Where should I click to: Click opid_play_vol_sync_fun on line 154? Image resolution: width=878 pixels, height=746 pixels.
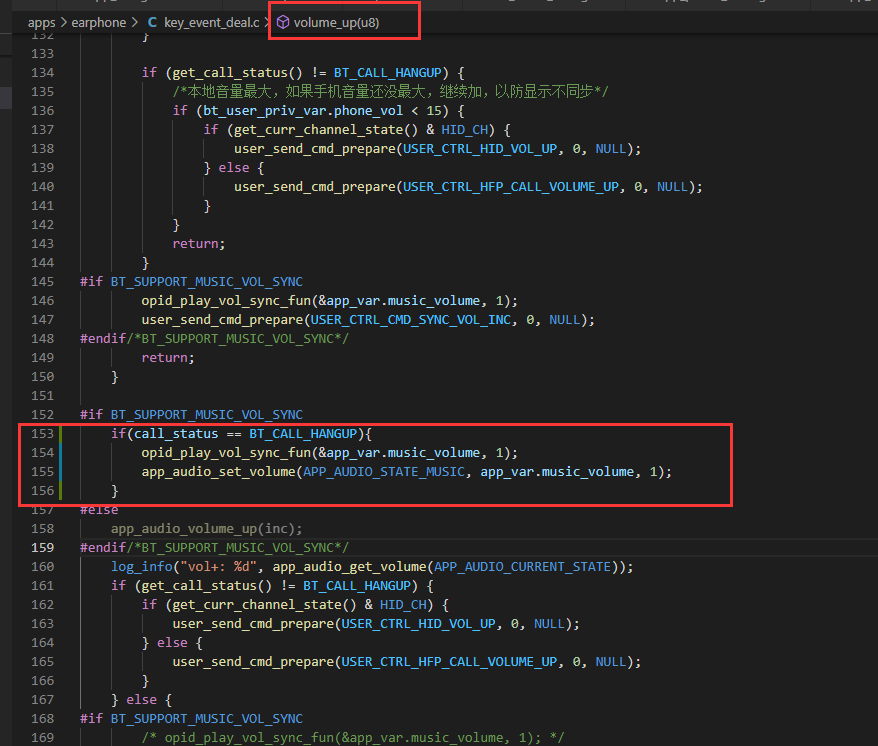226,453
